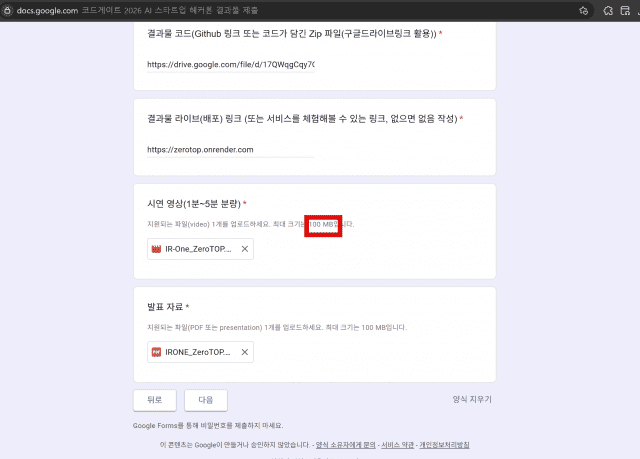Click the toolbar icon right of extensions

(x=625, y=11)
